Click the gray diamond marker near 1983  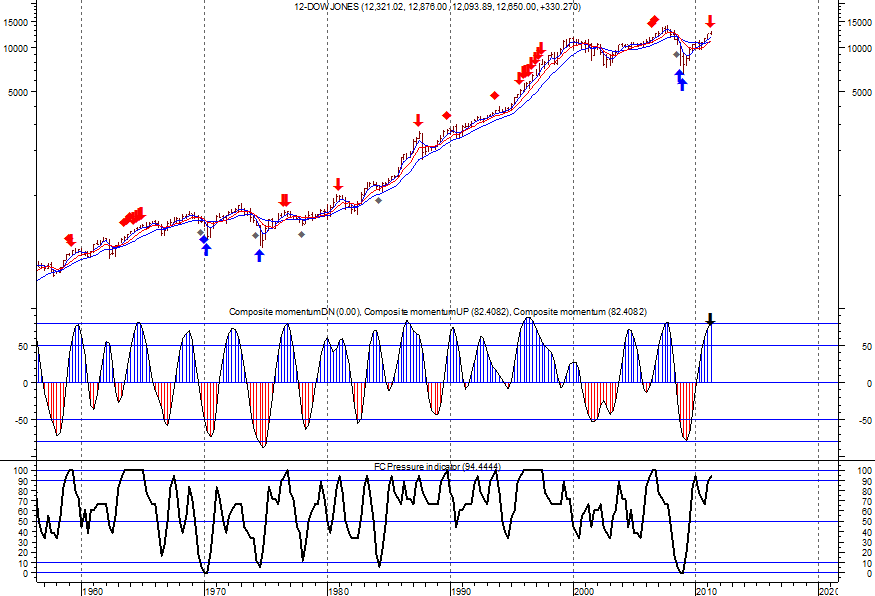click(378, 200)
